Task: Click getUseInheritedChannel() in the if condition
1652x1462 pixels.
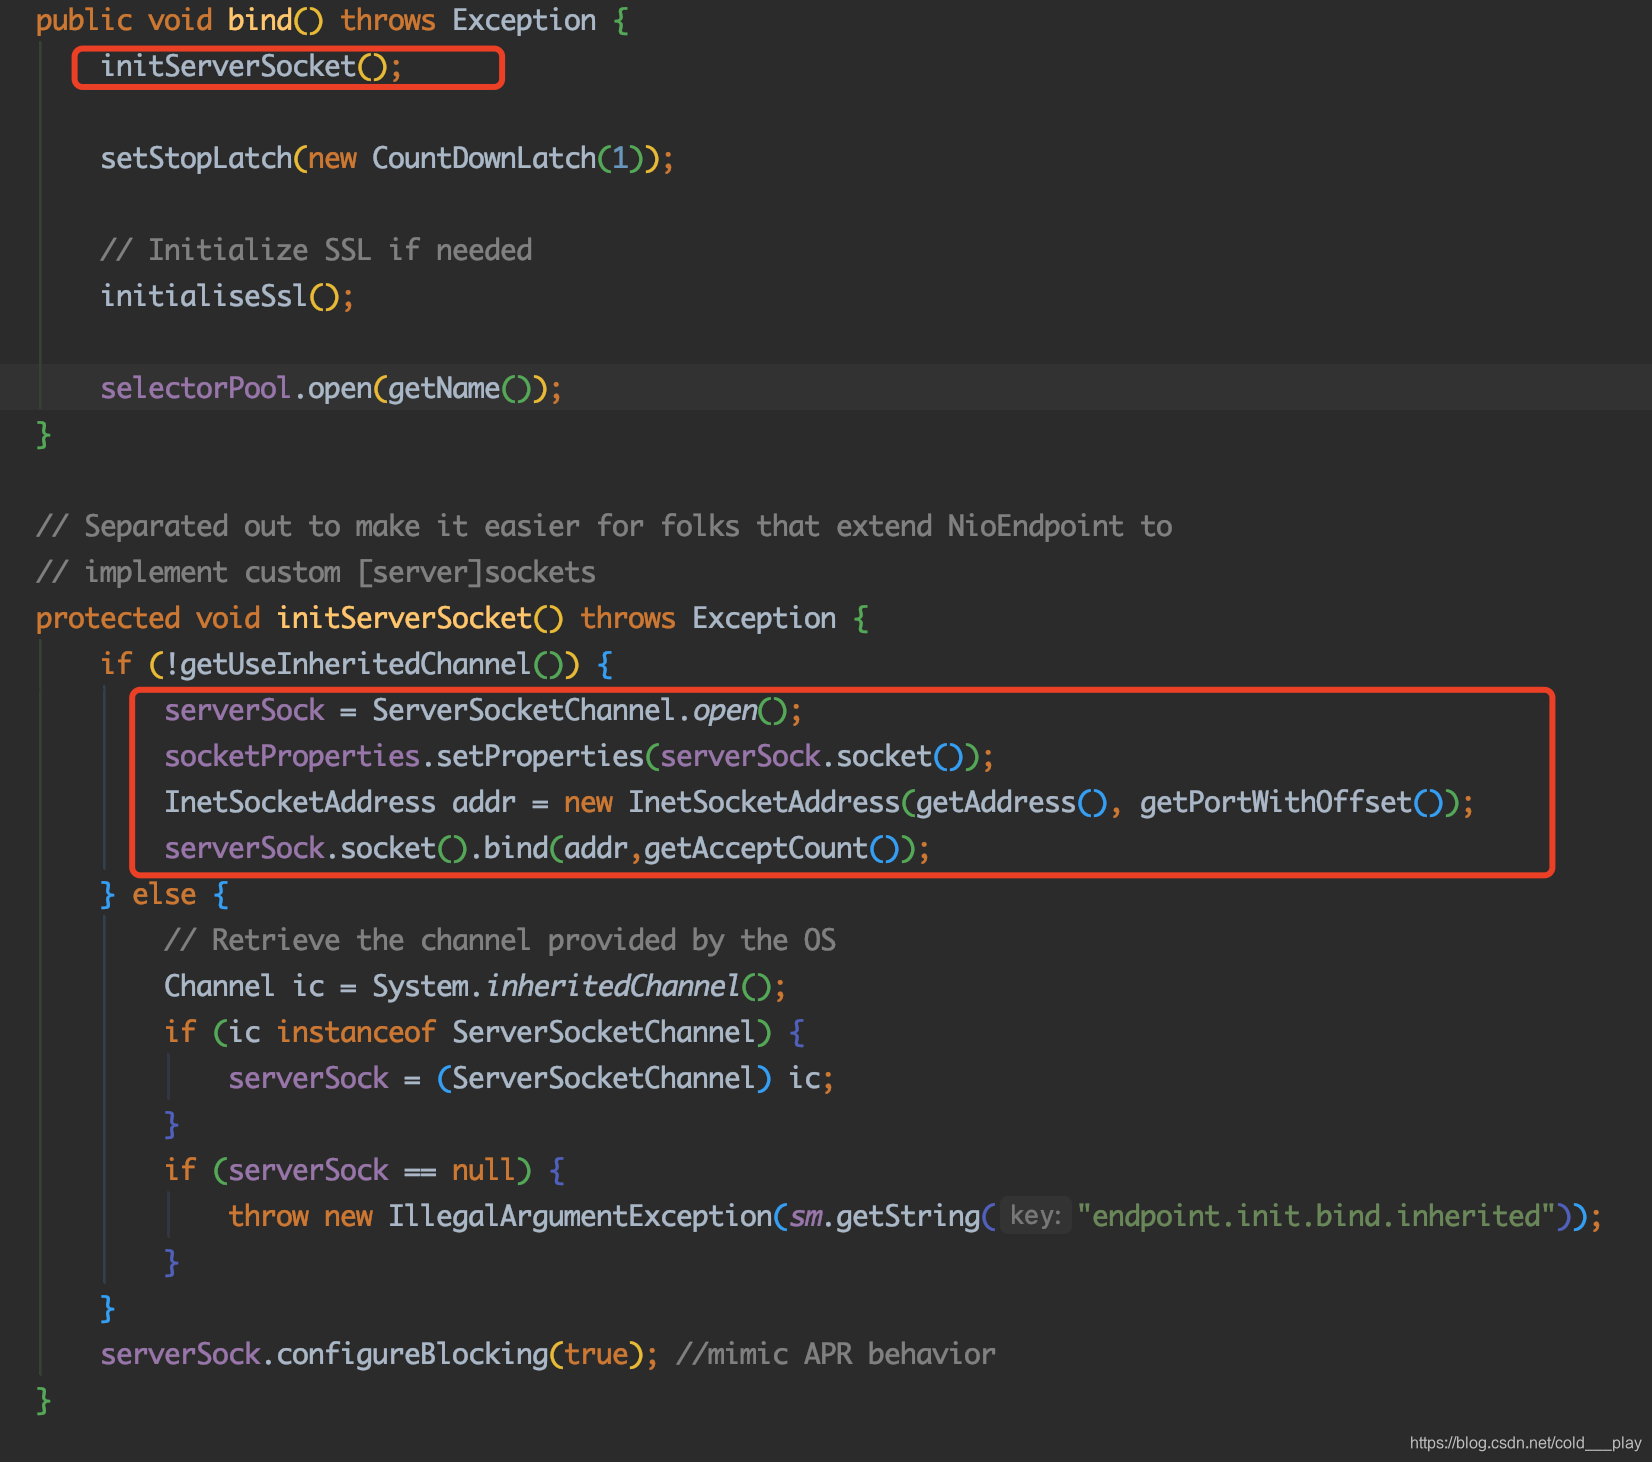Action: (x=372, y=664)
